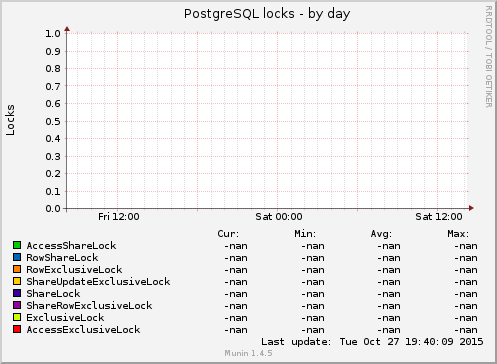
Task: Click the Cur value for ShareUpdateExclusiveLock
Action: click(x=236, y=282)
